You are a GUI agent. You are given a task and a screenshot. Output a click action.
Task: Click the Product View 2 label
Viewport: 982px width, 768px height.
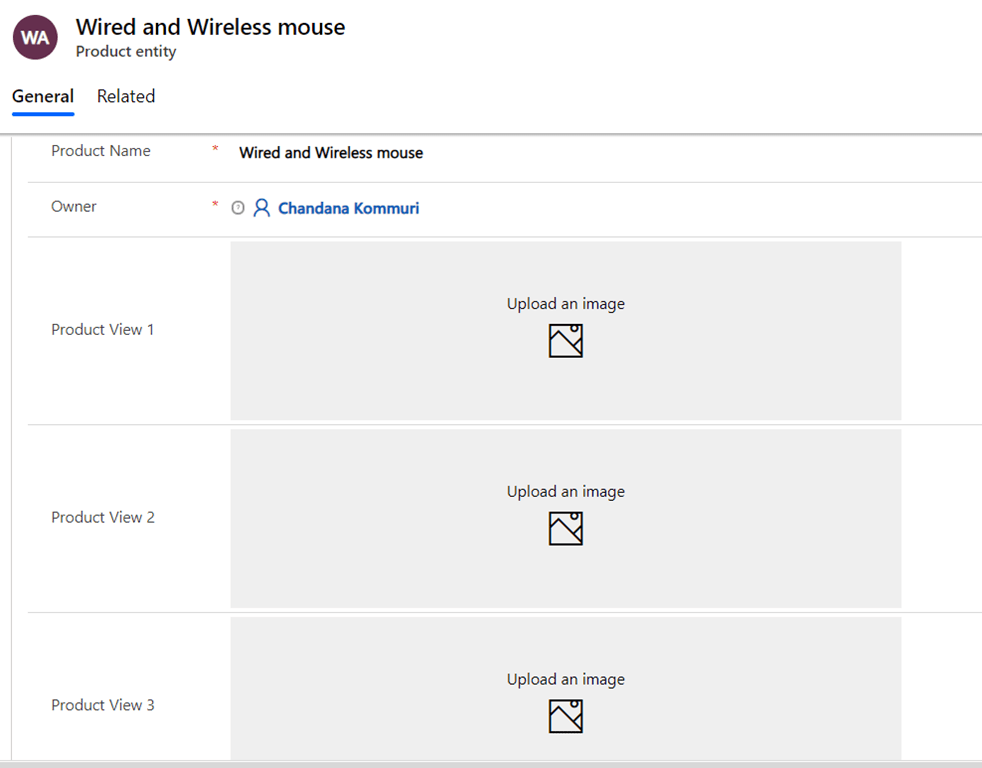pos(103,517)
